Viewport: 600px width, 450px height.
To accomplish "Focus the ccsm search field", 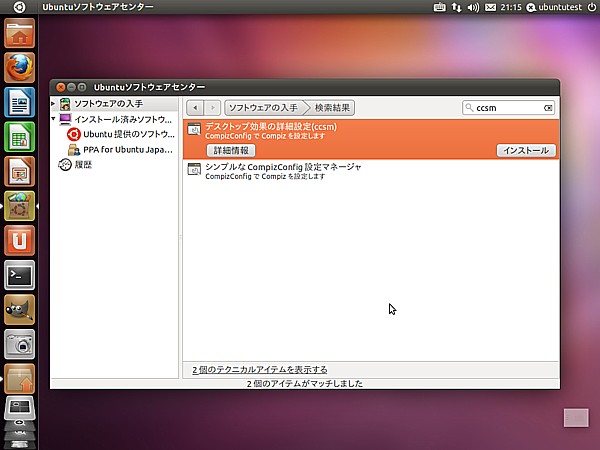I will pyautogui.click(x=509, y=108).
